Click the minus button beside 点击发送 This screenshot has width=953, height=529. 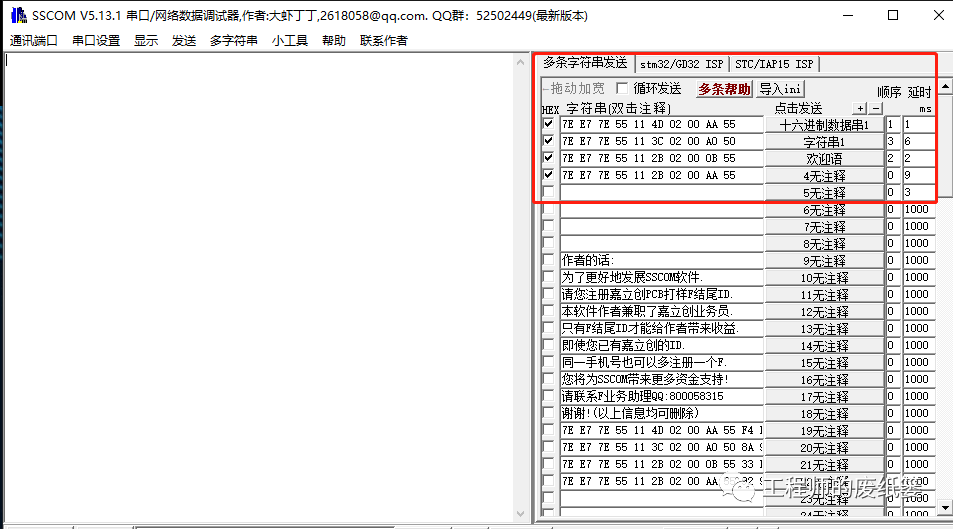(x=876, y=108)
